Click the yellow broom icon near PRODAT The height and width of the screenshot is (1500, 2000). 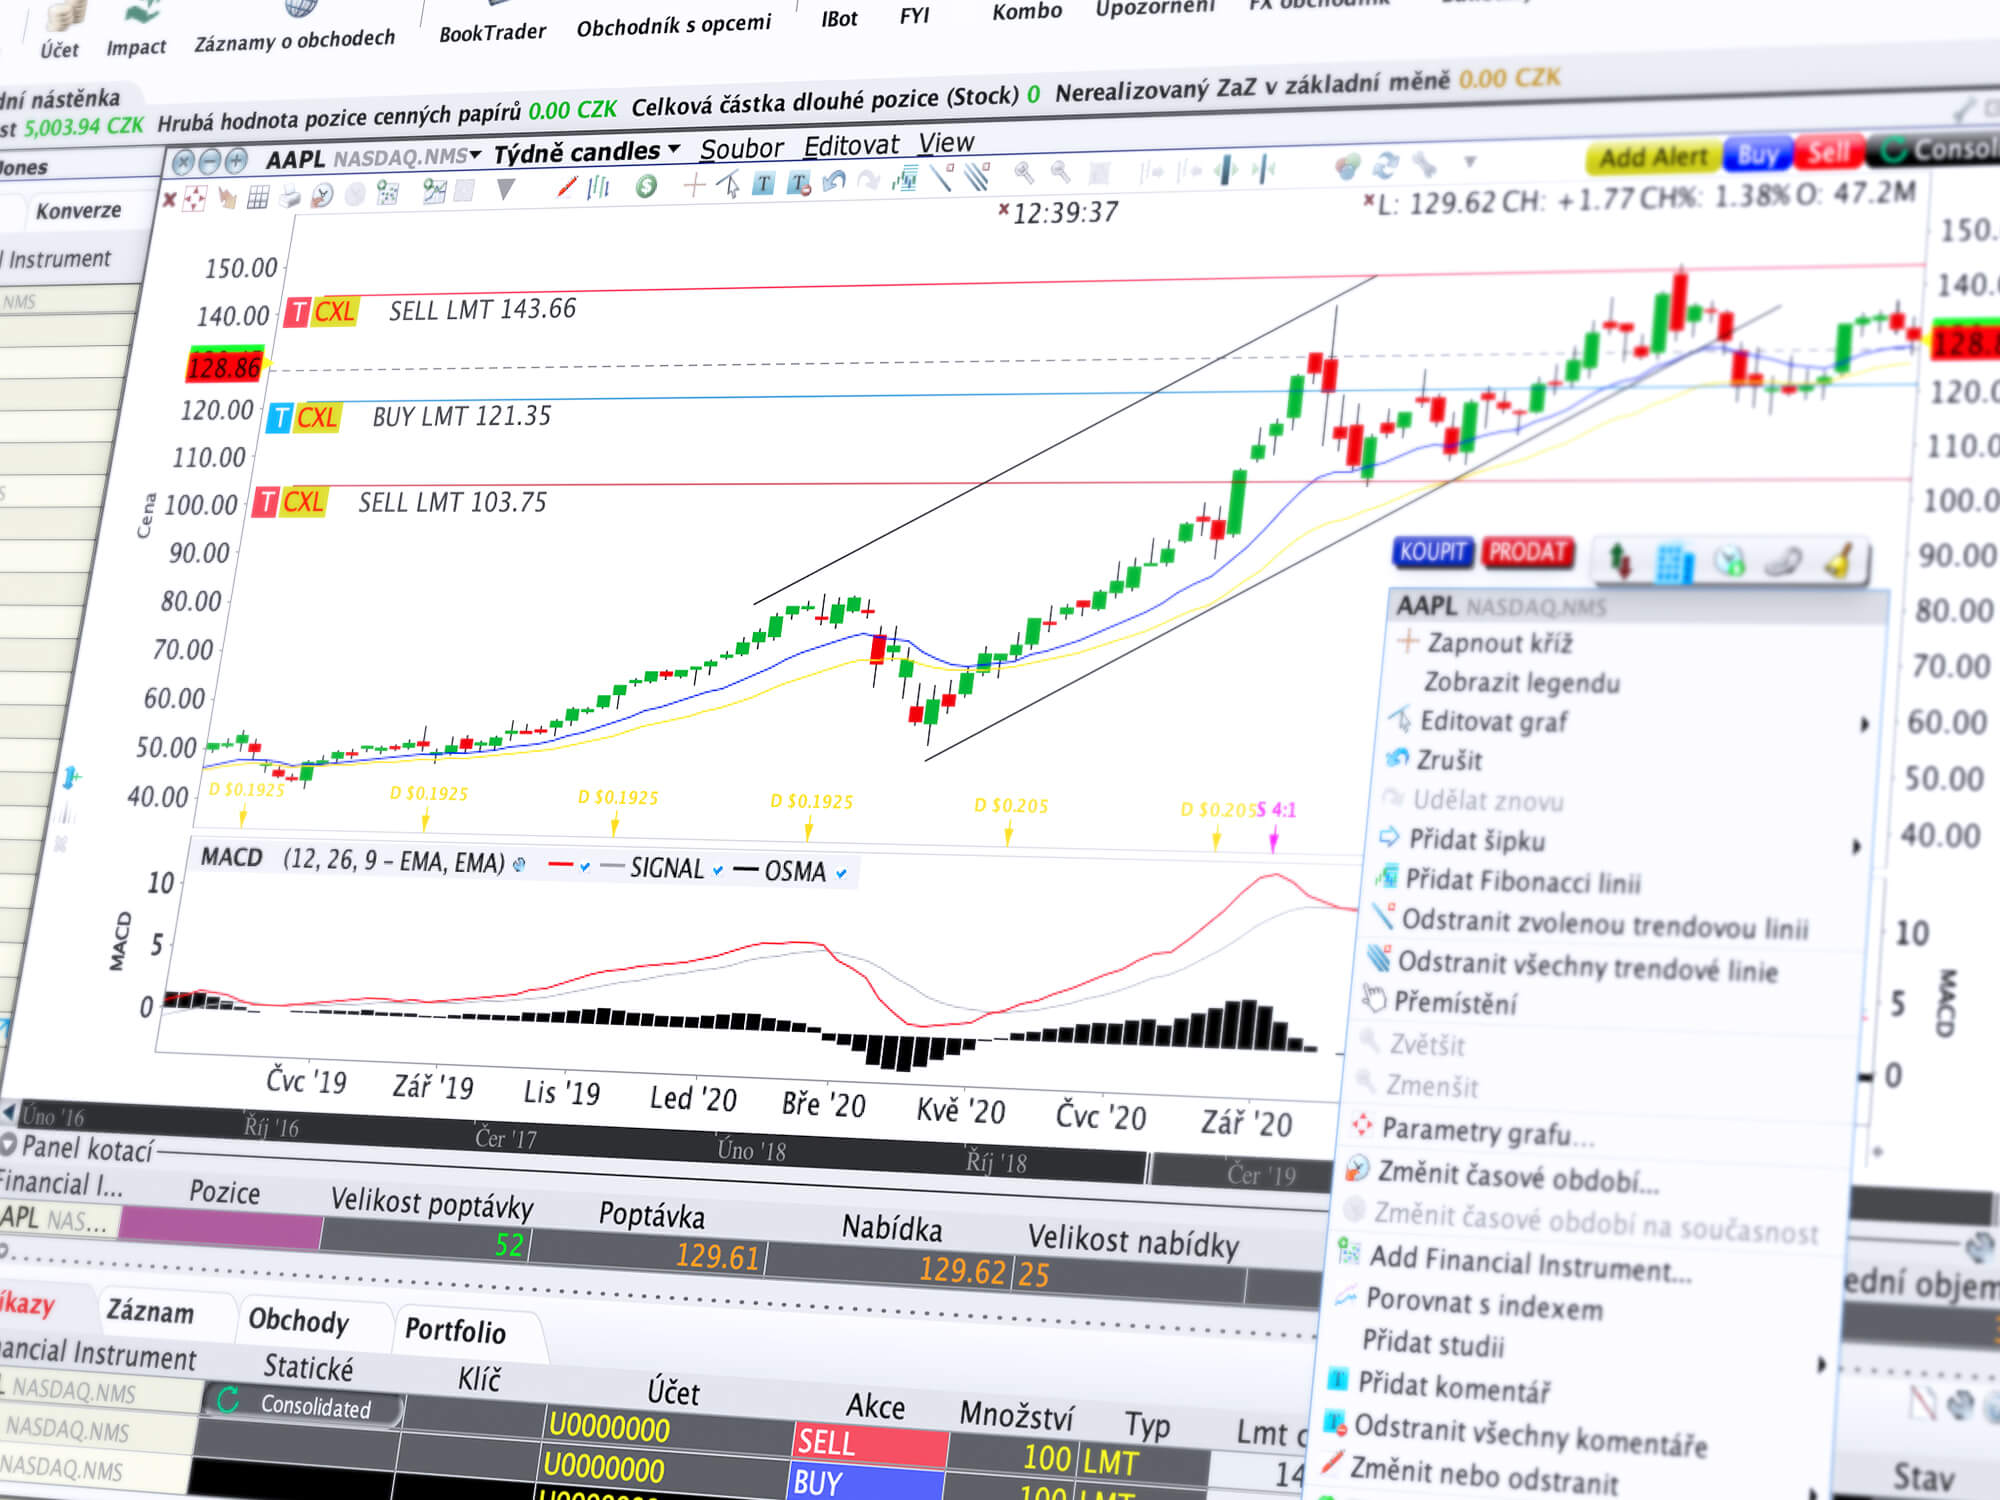coord(1840,561)
